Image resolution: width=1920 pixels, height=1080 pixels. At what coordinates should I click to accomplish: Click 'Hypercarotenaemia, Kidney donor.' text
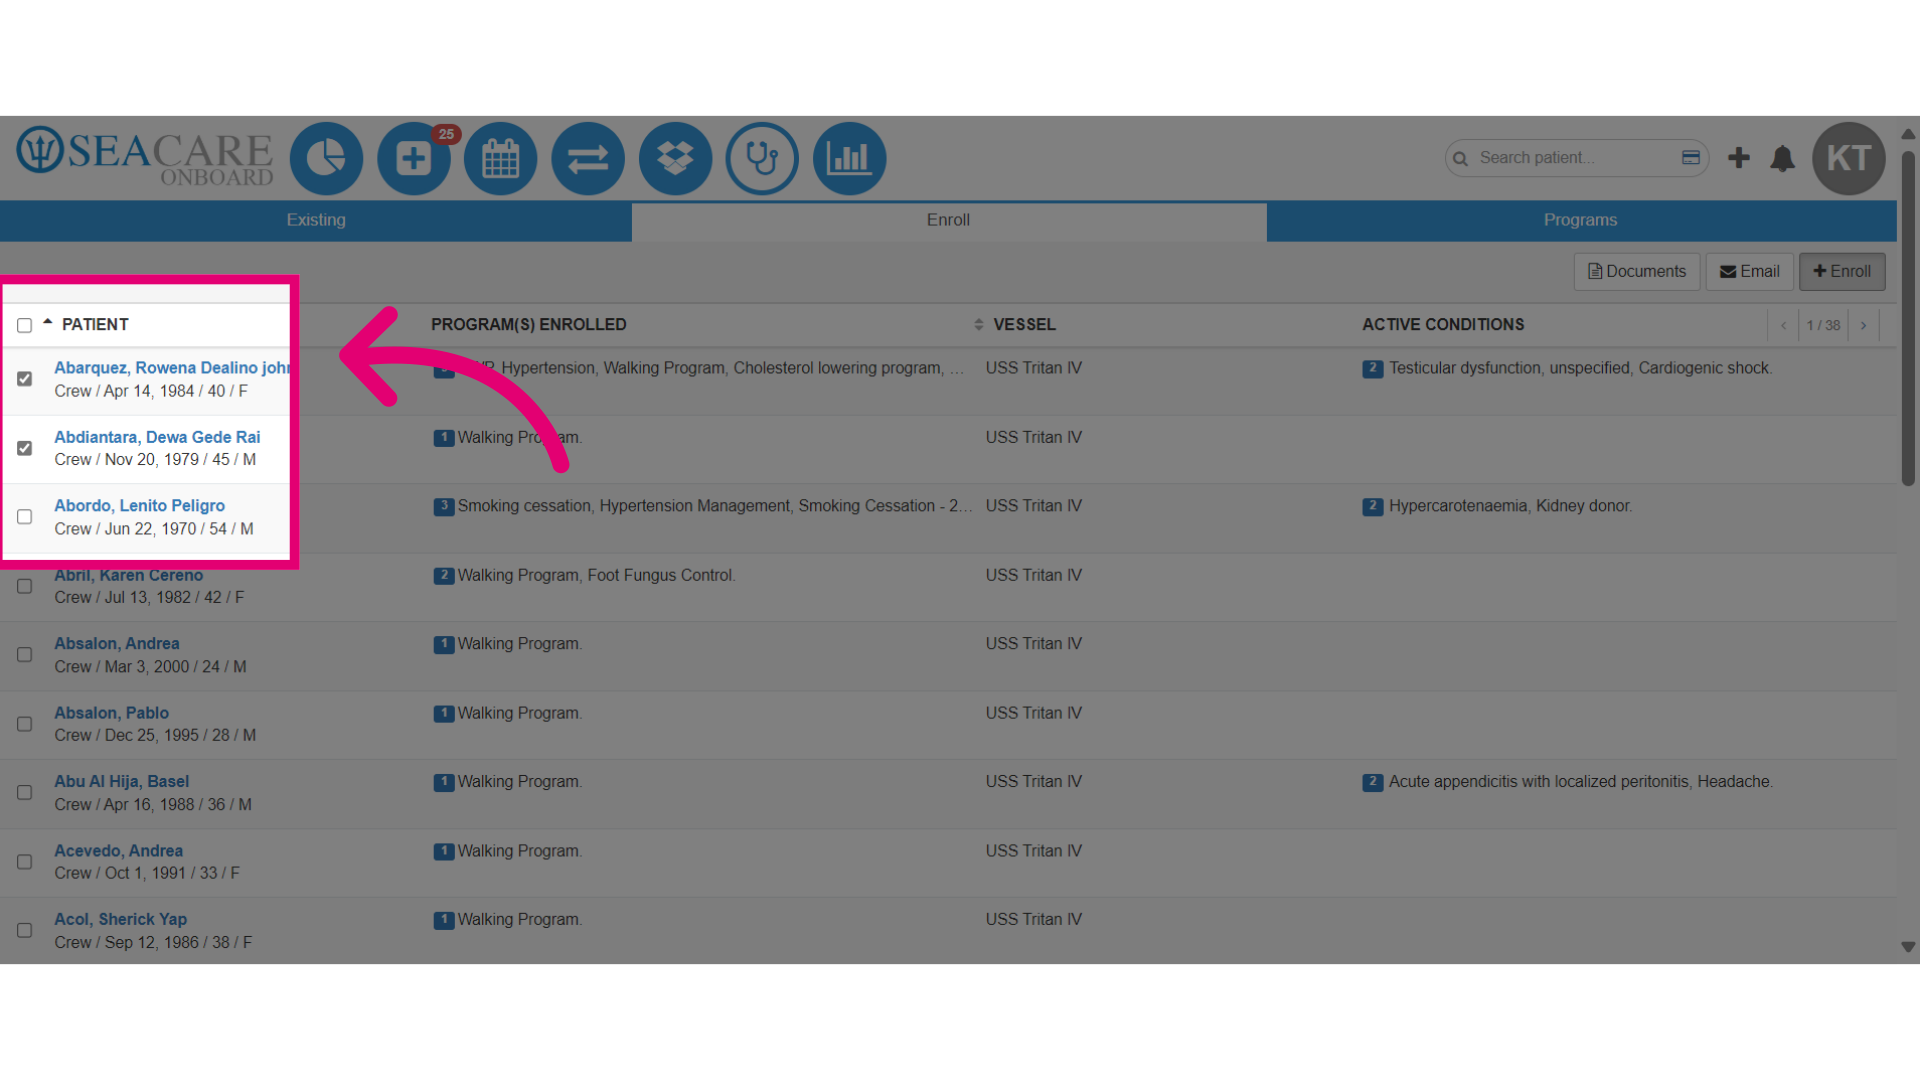click(x=1510, y=507)
